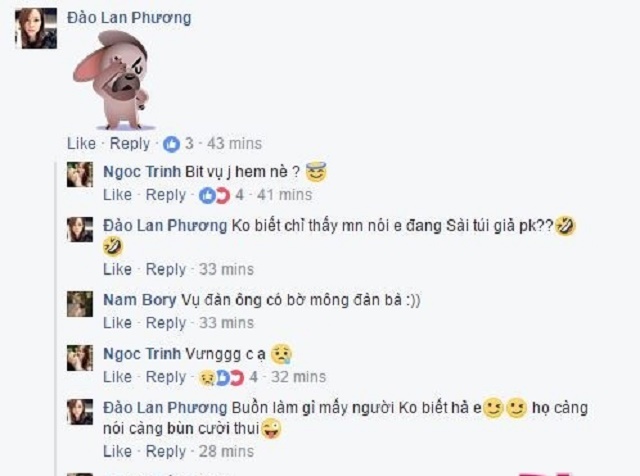Click Nam Bory's avatar thumbnail
The height and width of the screenshot is (476, 640).
(80, 304)
